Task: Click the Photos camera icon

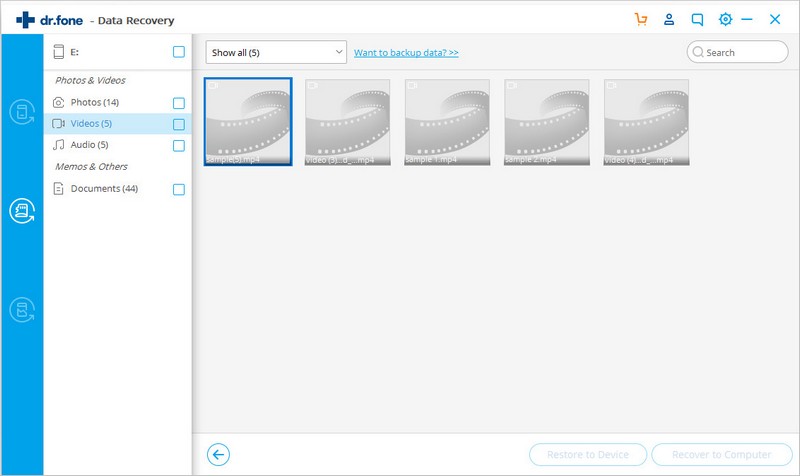Action: (59, 103)
